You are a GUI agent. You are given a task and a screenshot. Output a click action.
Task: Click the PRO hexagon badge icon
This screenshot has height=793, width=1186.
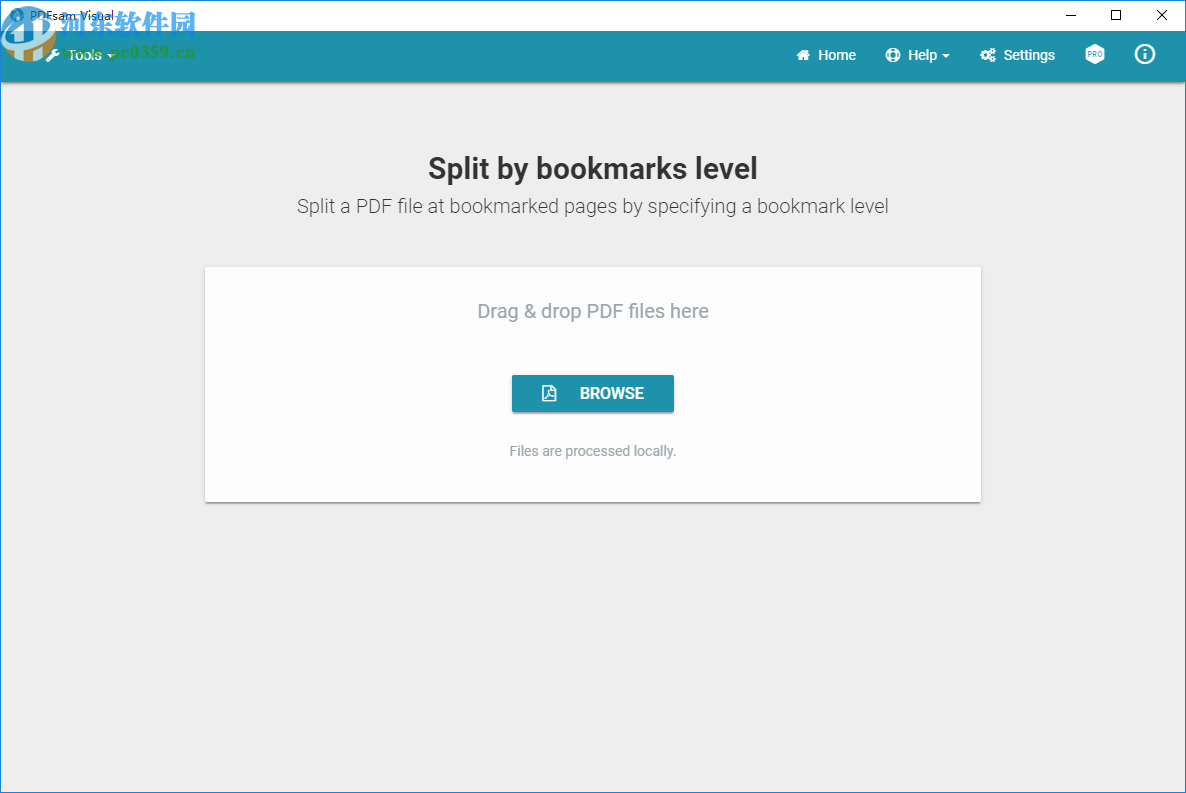coord(1094,54)
